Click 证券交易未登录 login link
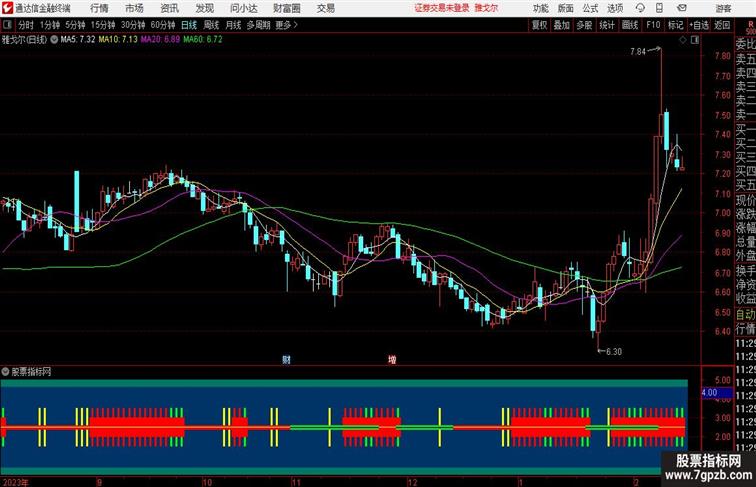Viewport: 756px width, 487px height. point(442,8)
